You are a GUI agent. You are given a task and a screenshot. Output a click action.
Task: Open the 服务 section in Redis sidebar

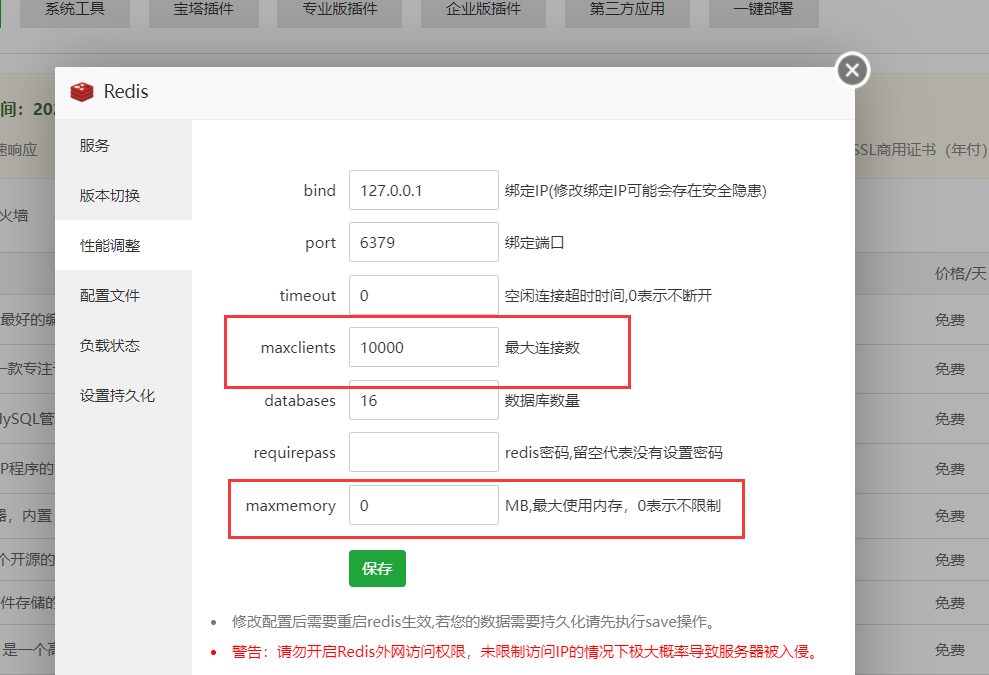[x=124, y=145]
